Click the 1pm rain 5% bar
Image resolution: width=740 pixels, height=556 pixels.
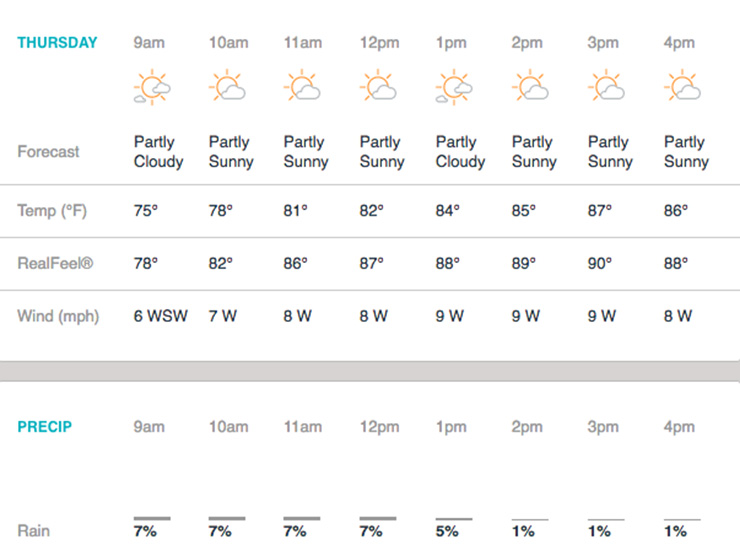click(x=454, y=519)
